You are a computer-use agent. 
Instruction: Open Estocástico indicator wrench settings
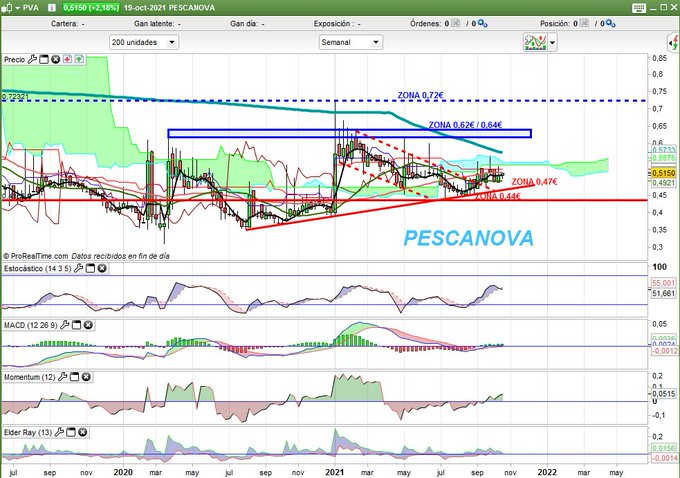click(x=78, y=268)
